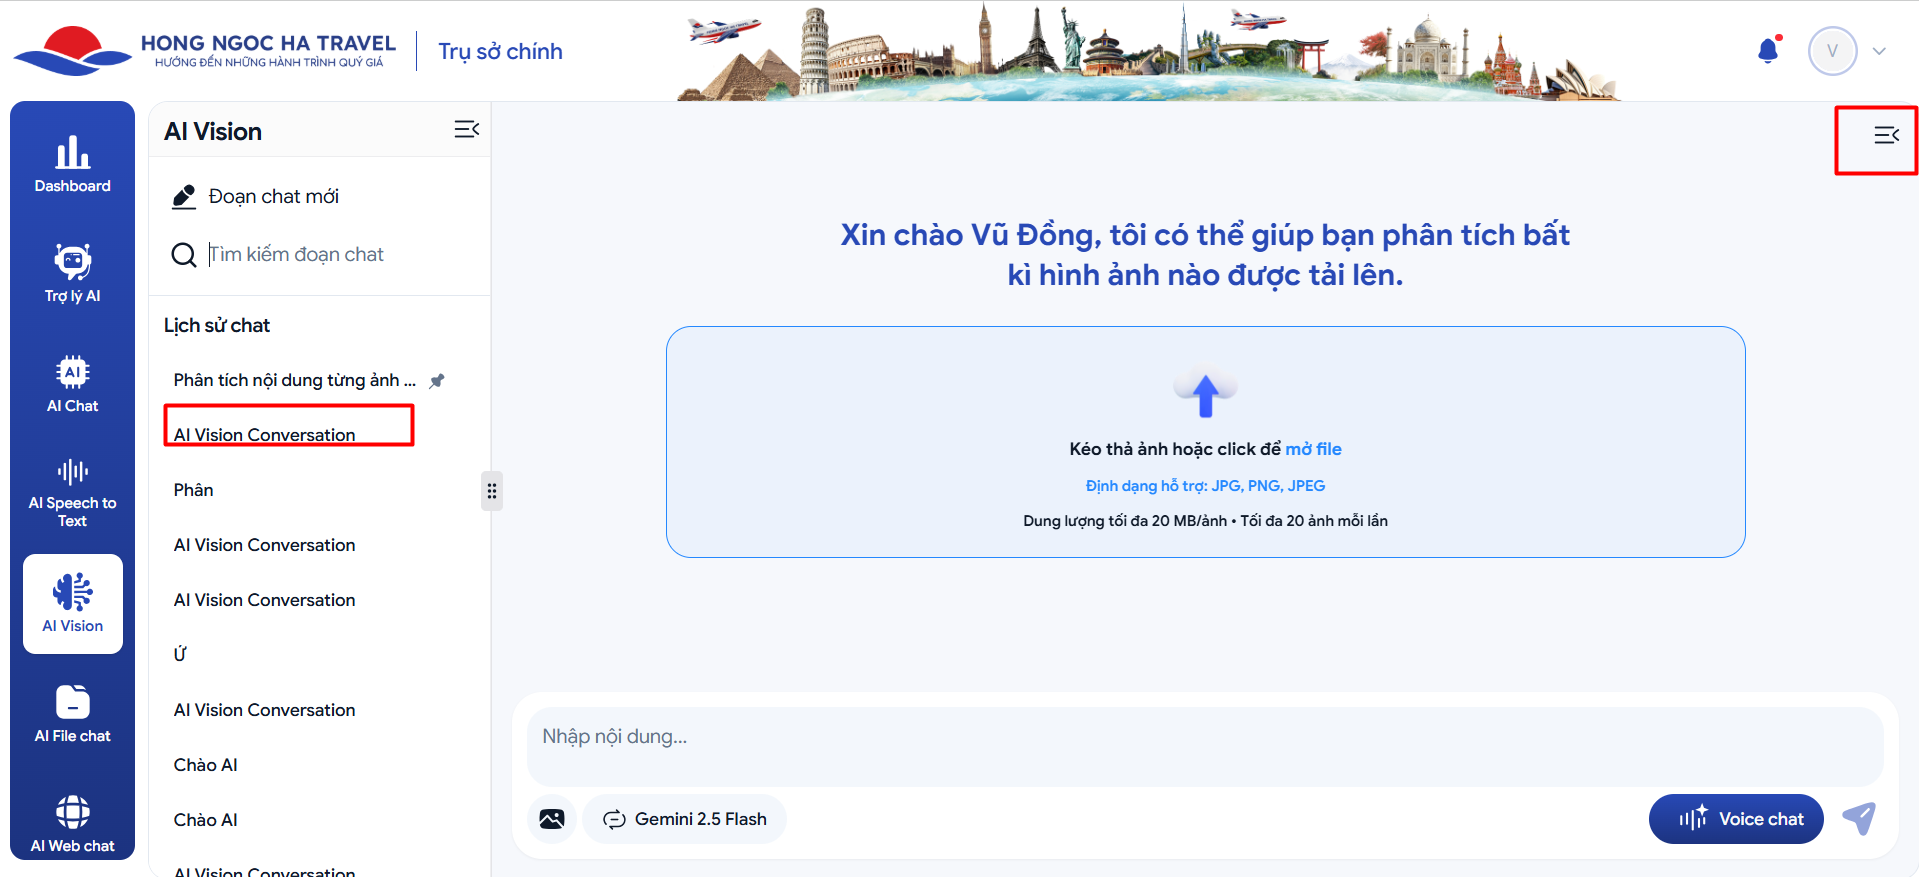Open AI Web chat
1919x877 pixels.
tap(72, 823)
